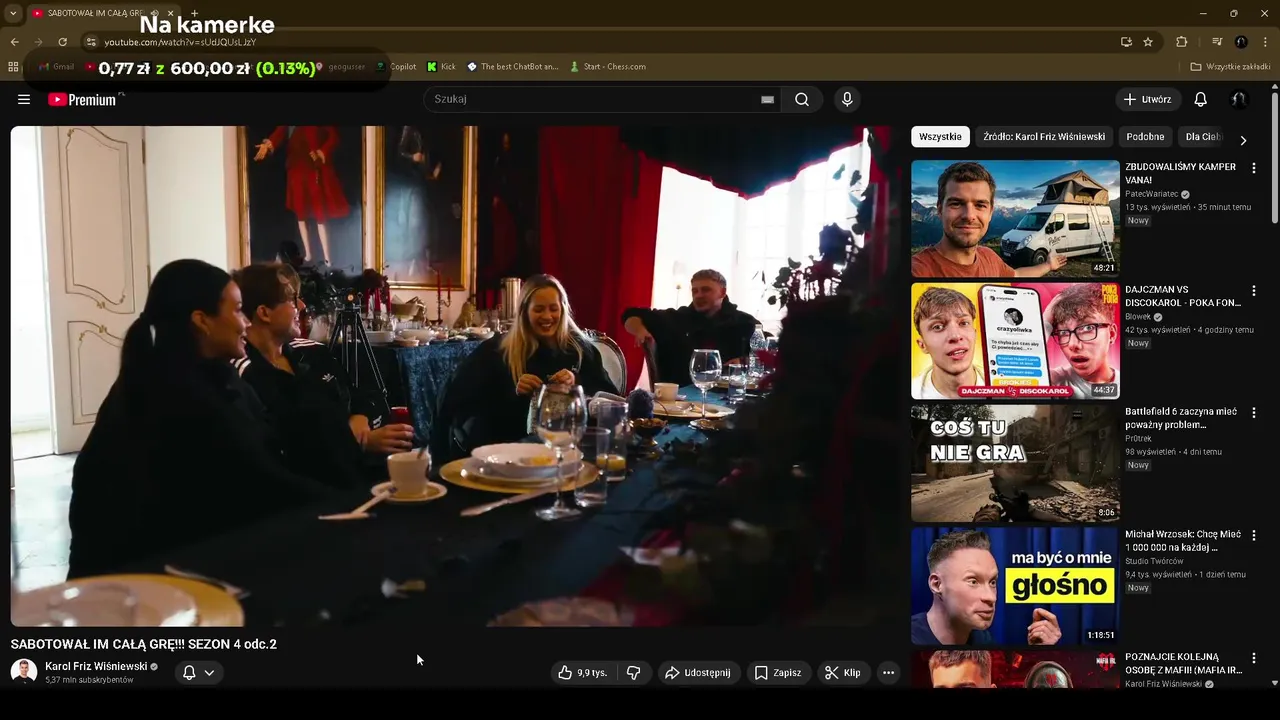Open the Chrome tab search dropdown
1280x720 pixels.
(13, 13)
